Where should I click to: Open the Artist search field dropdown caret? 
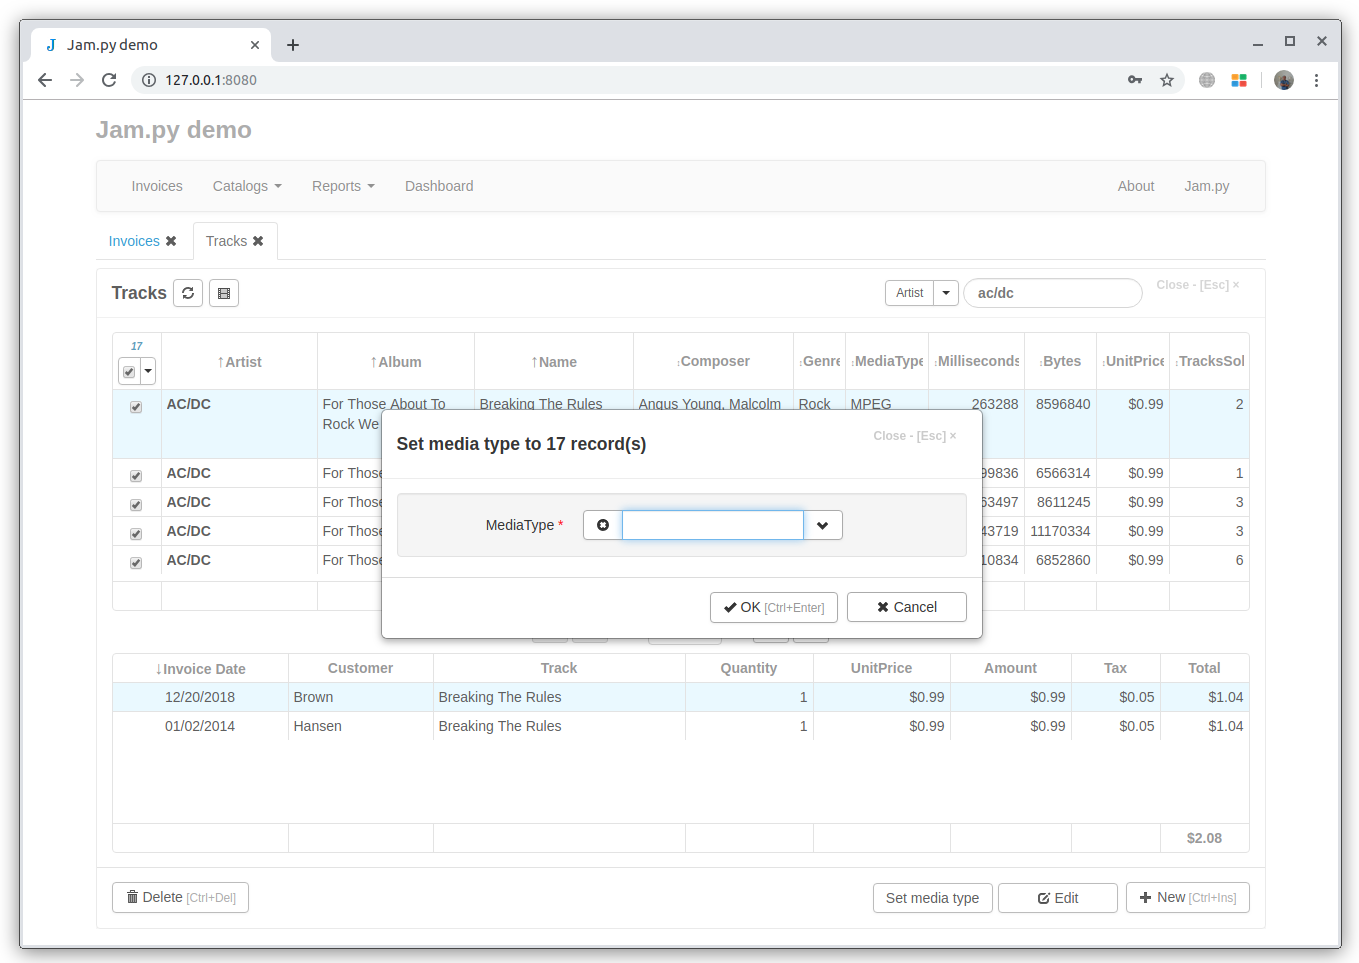(x=946, y=293)
